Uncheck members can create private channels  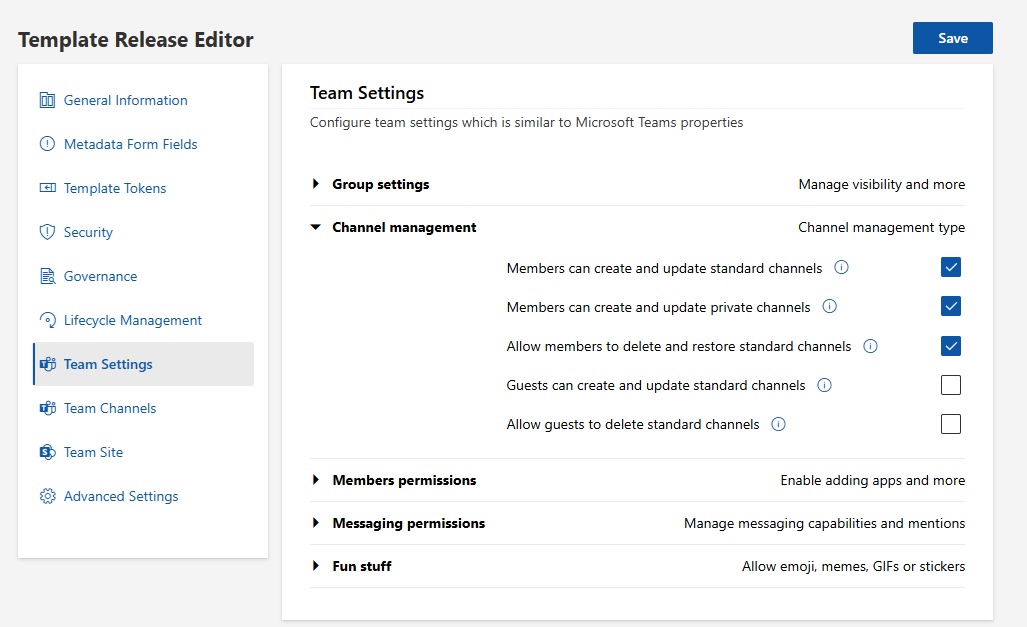click(950, 307)
